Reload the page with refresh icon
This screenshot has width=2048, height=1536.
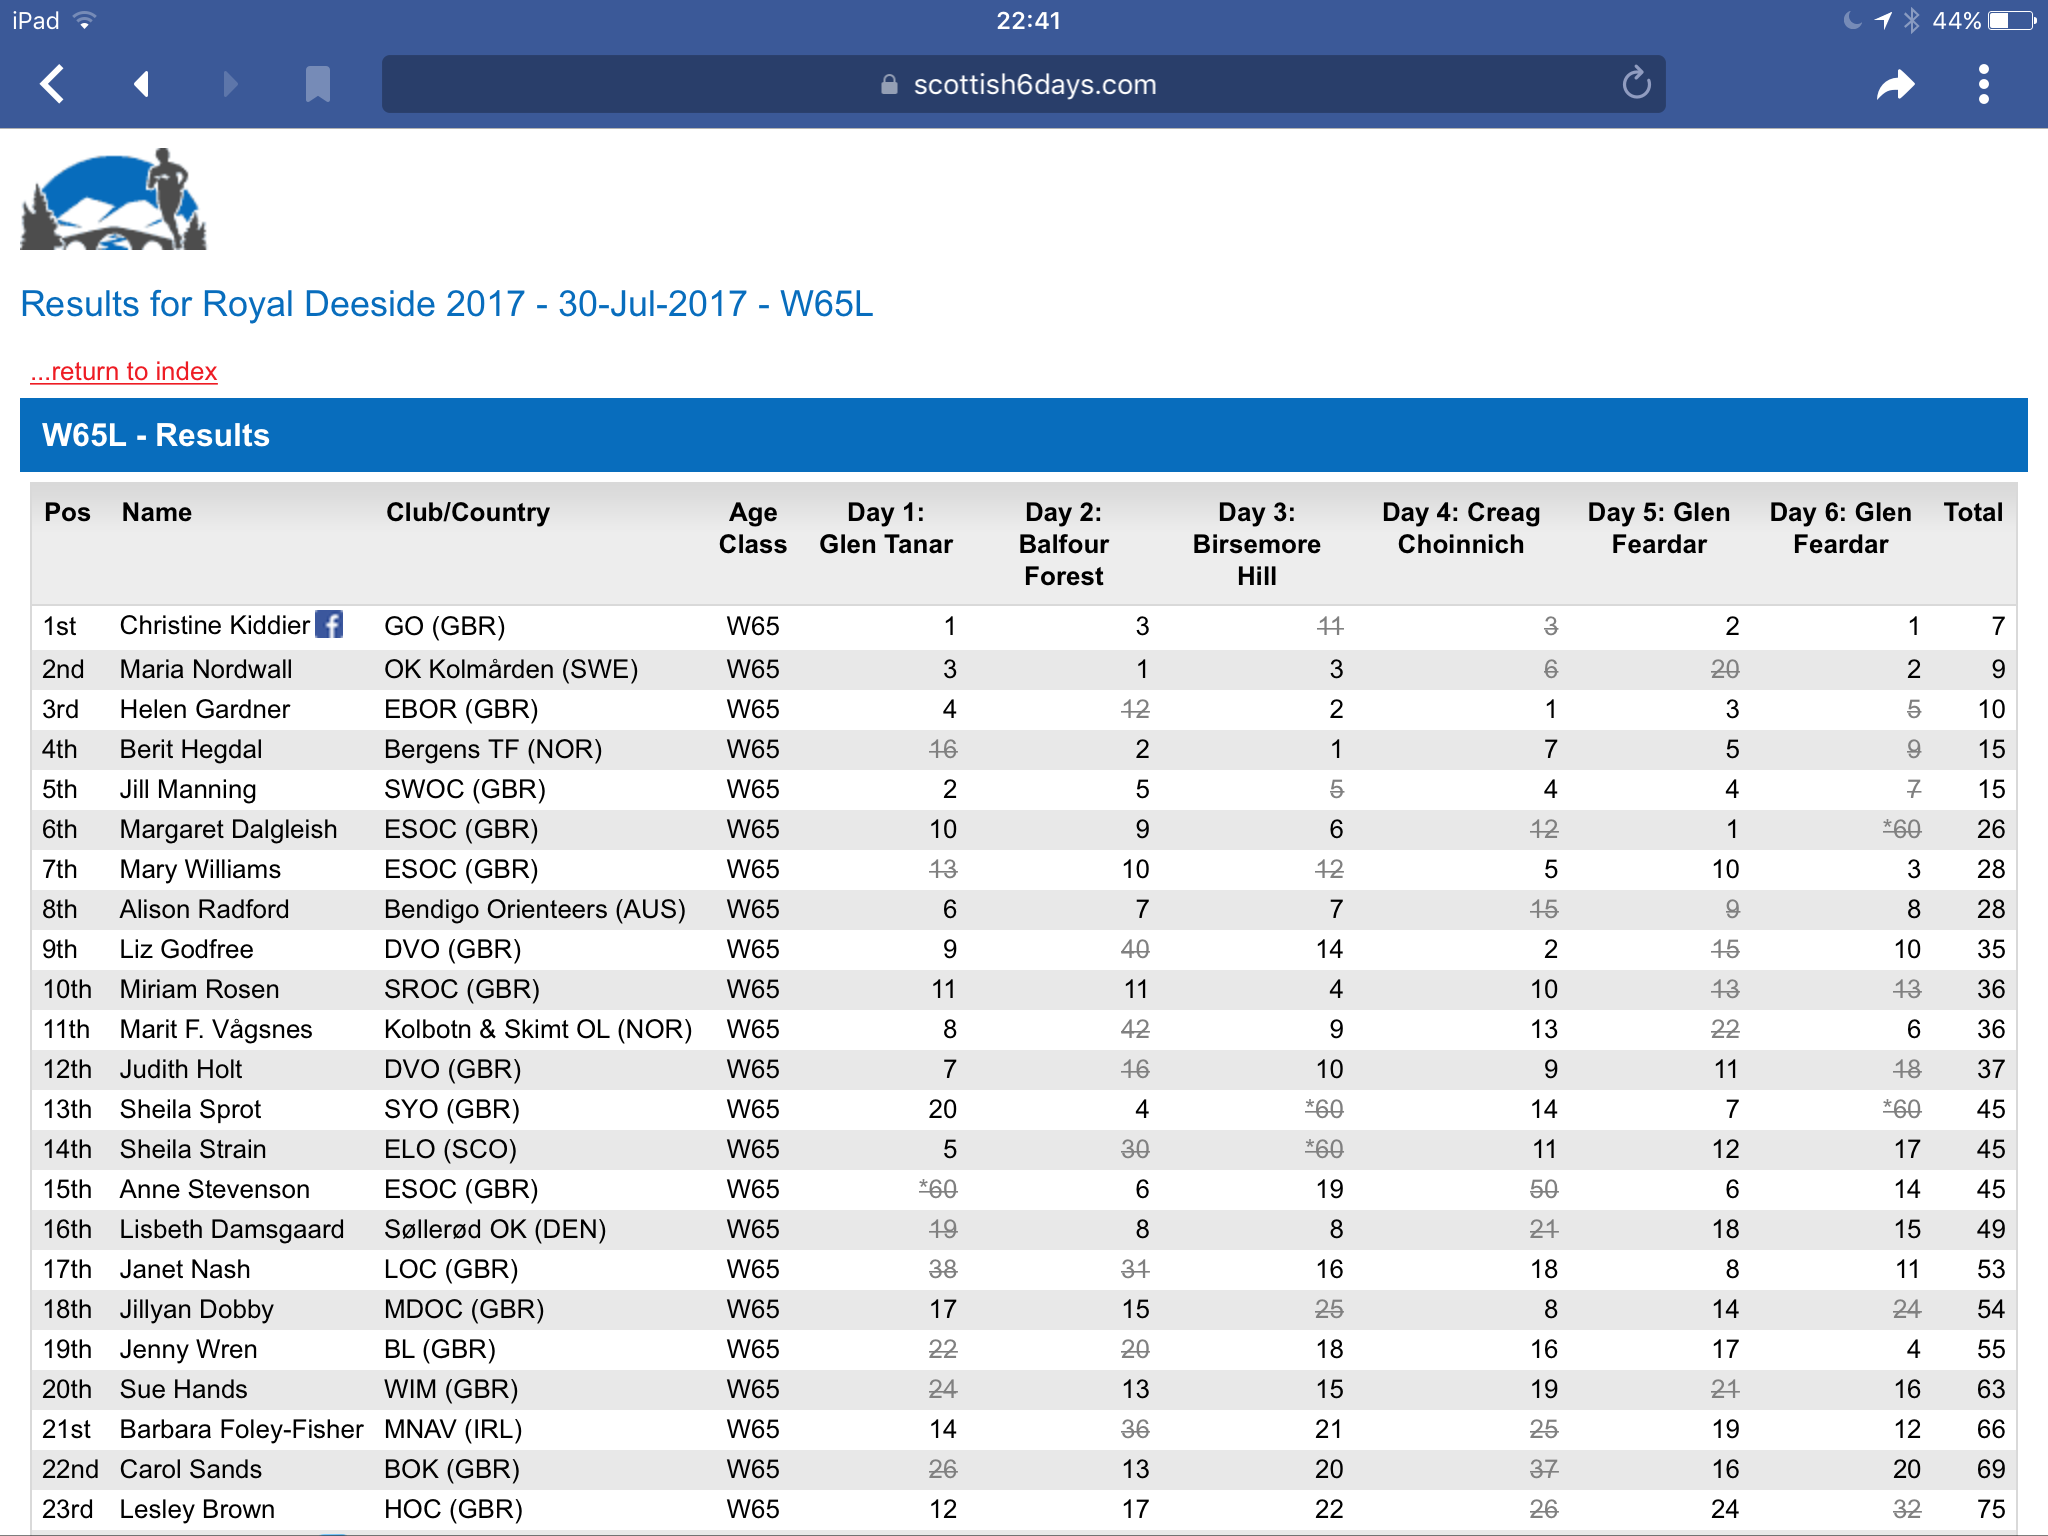point(1636,84)
